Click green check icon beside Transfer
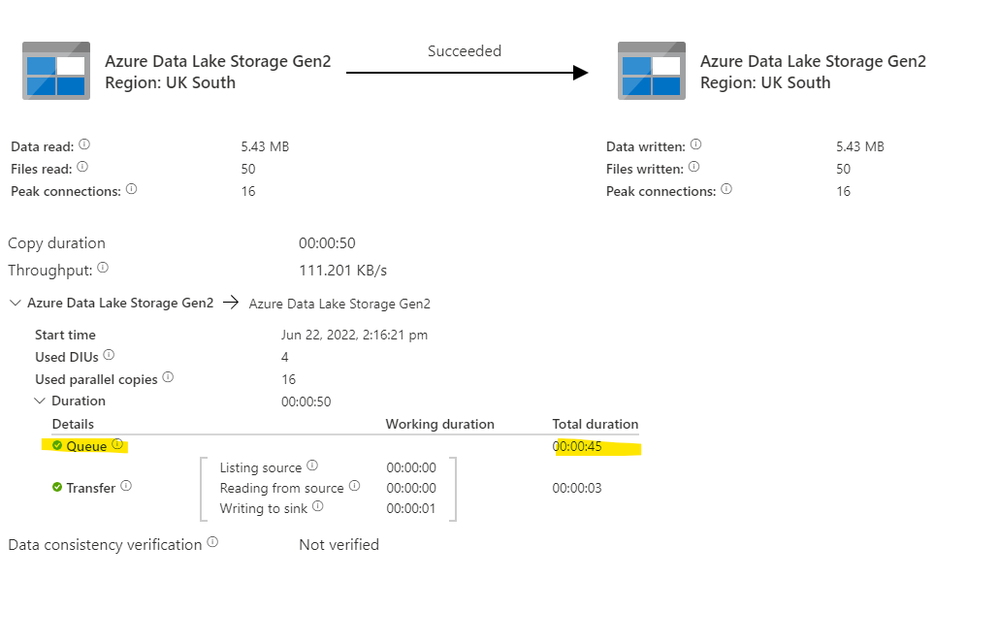Screen dimensions: 999x642 click(x=57, y=487)
